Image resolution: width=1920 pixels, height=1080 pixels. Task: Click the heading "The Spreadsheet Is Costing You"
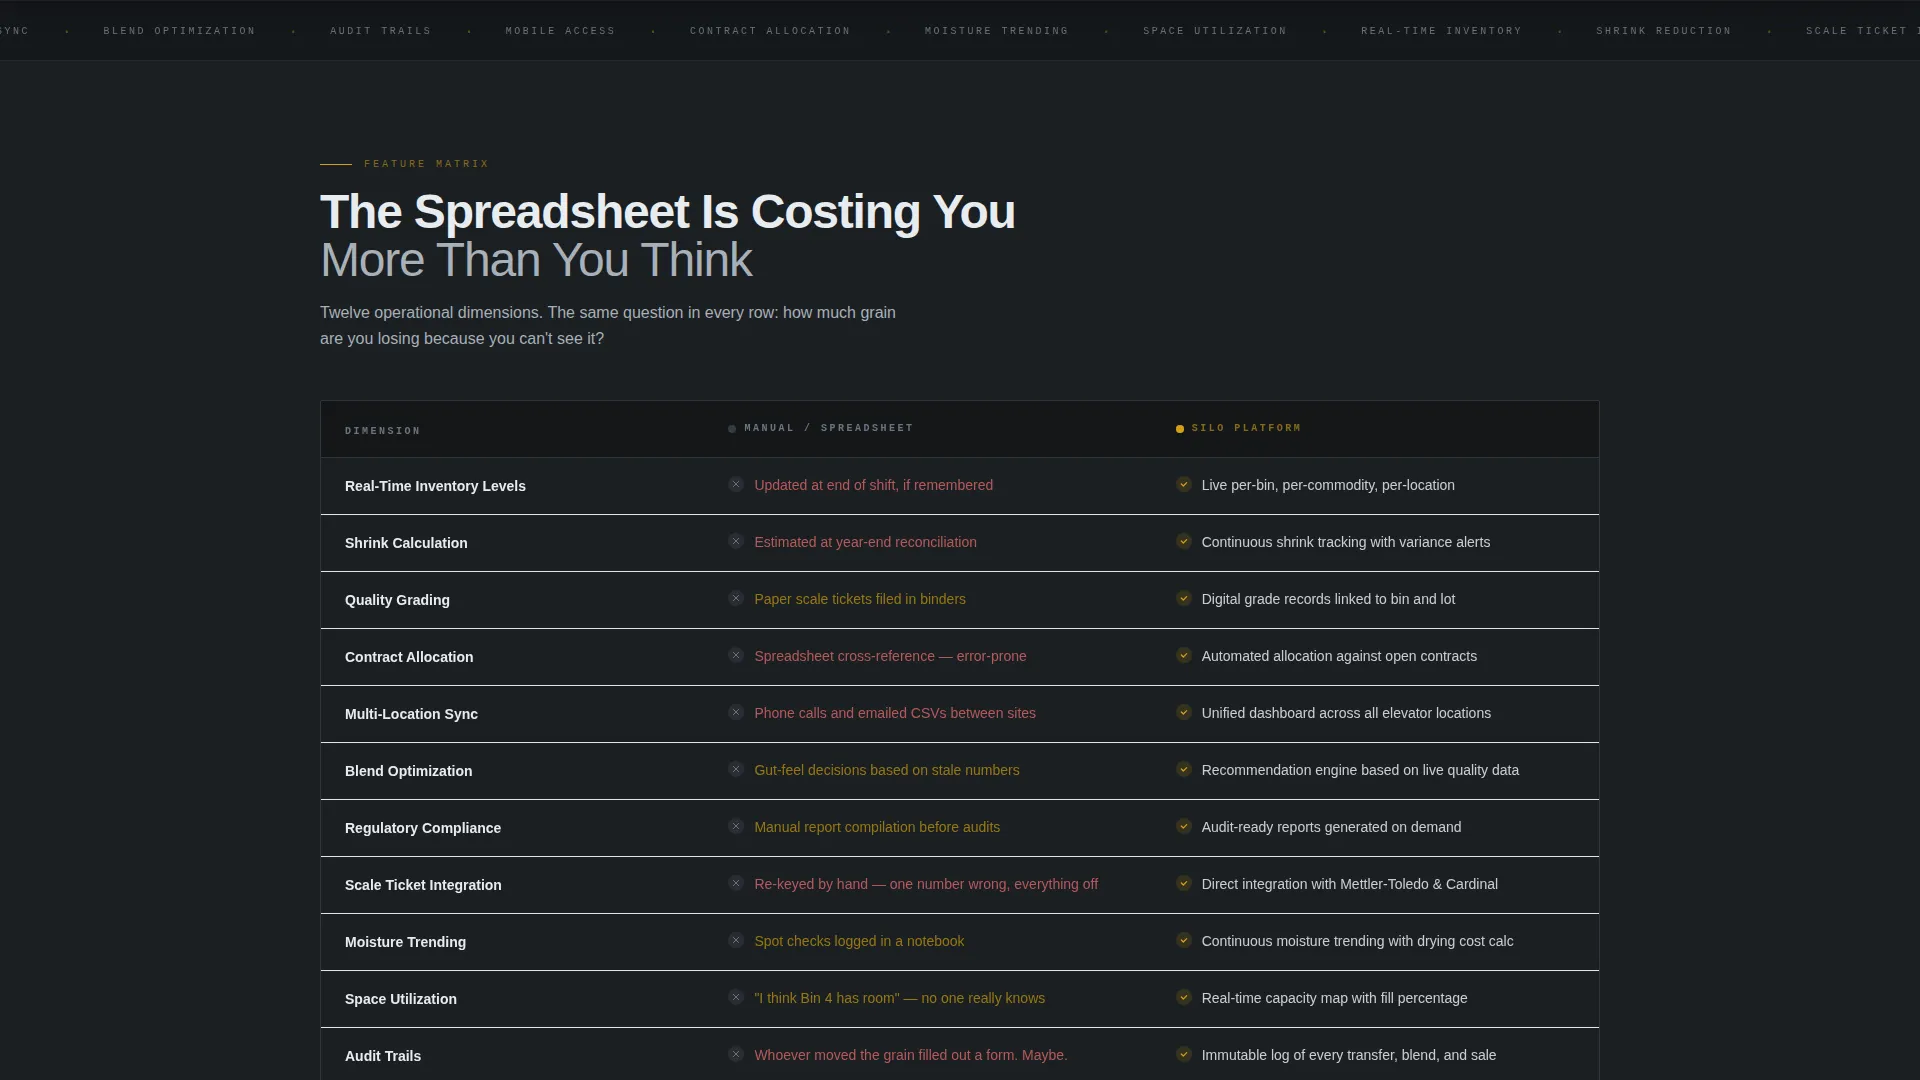[x=667, y=212]
